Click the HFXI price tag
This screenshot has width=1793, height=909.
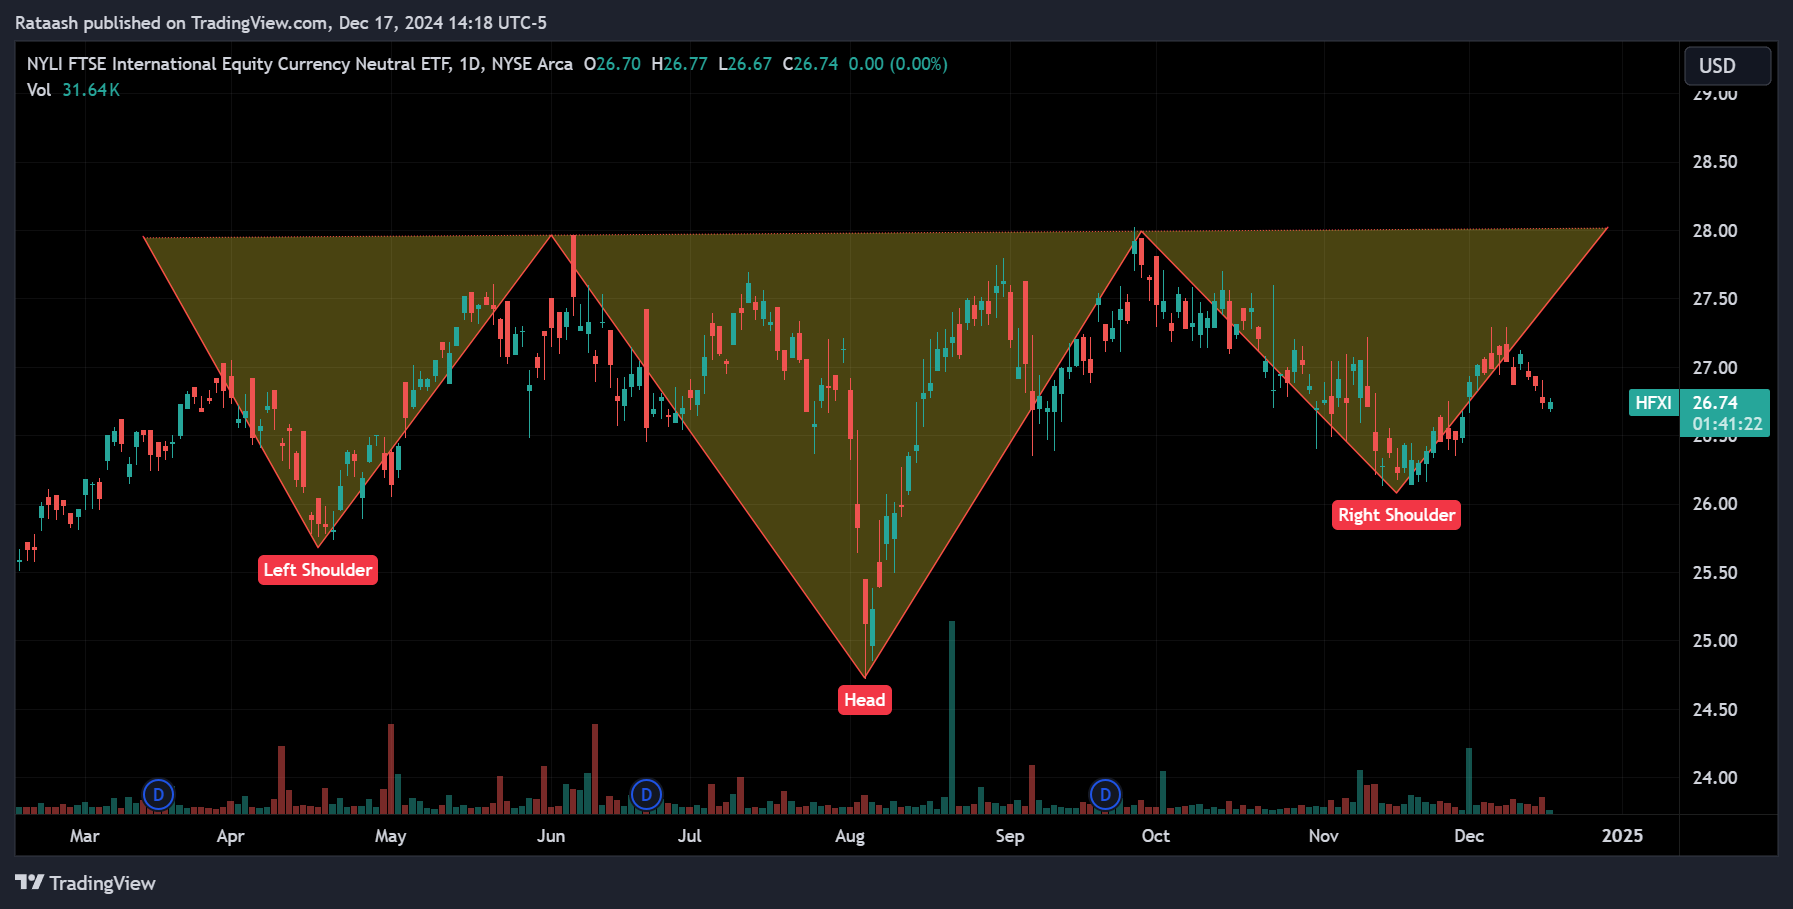pos(1654,403)
